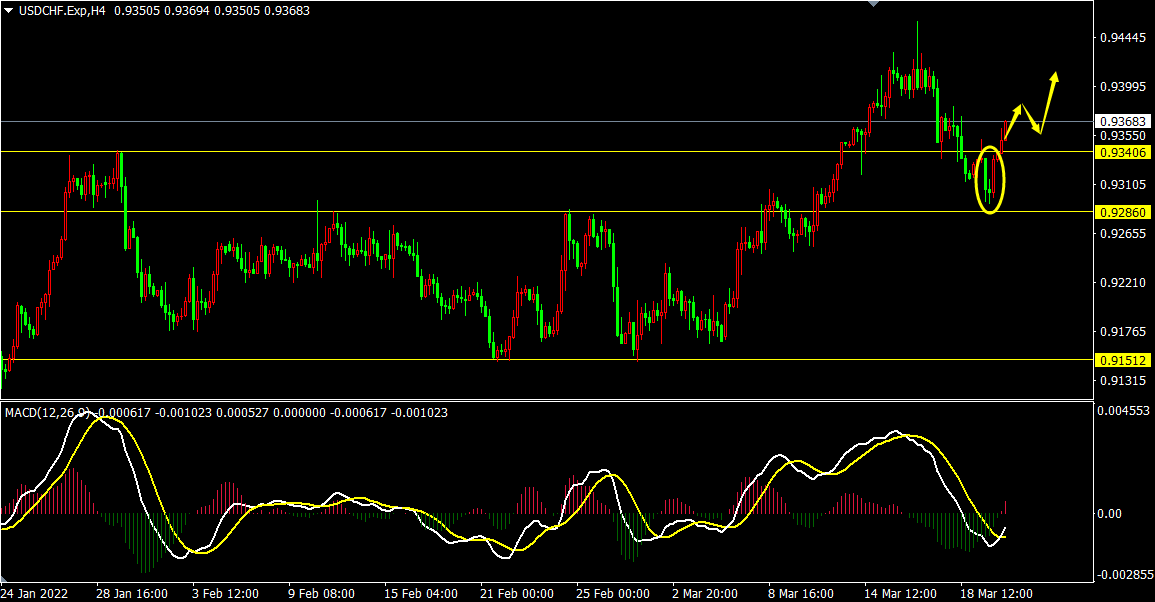The image size is (1155, 602).
Task: Click the 25 Feb 00:00 time label
Action: tap(612, 594)
